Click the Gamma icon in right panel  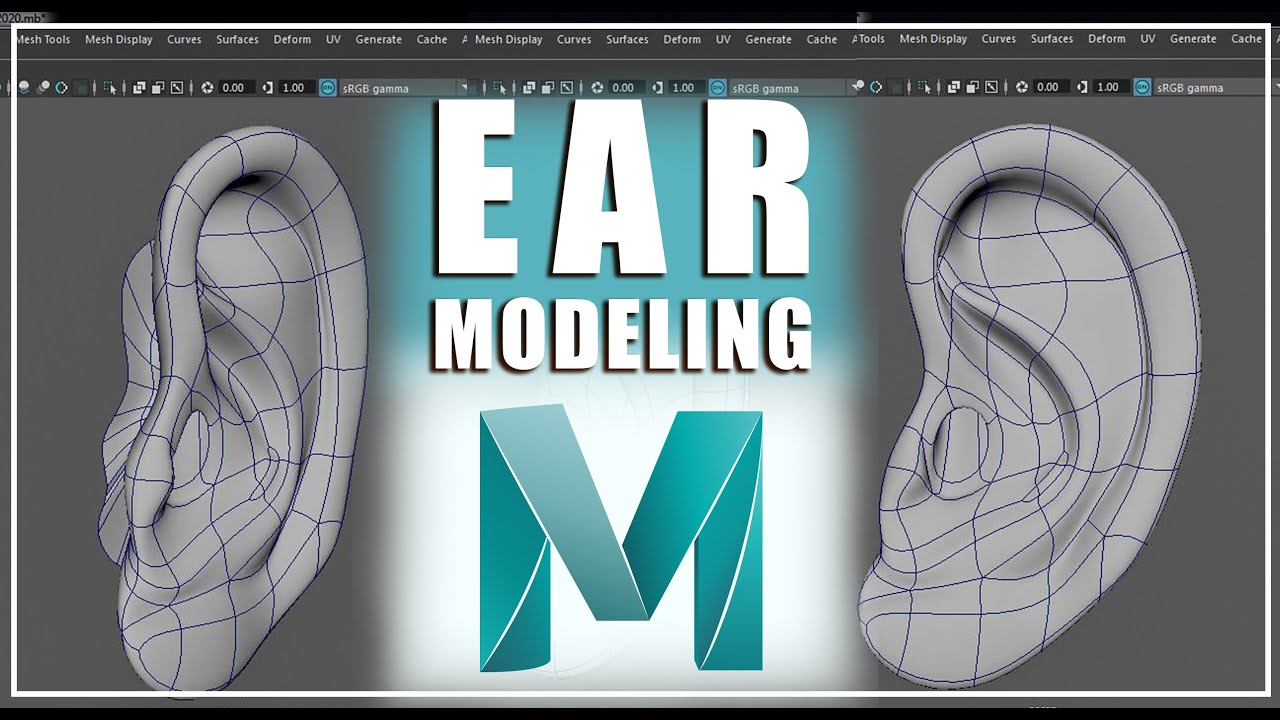(1083, 87)
